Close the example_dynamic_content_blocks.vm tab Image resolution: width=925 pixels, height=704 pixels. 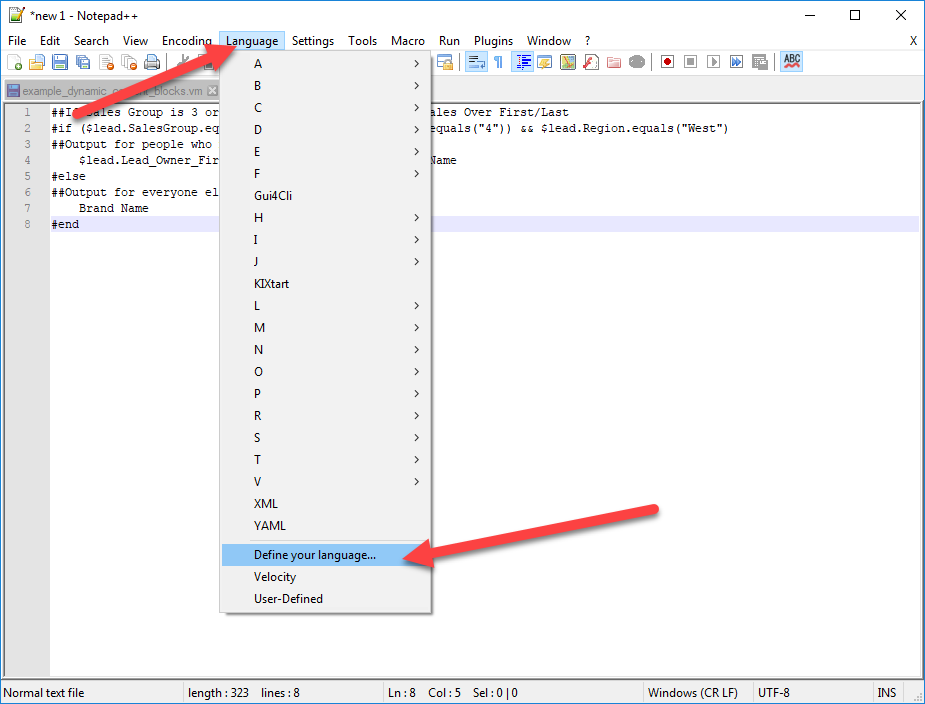click(x=212, y=91)
